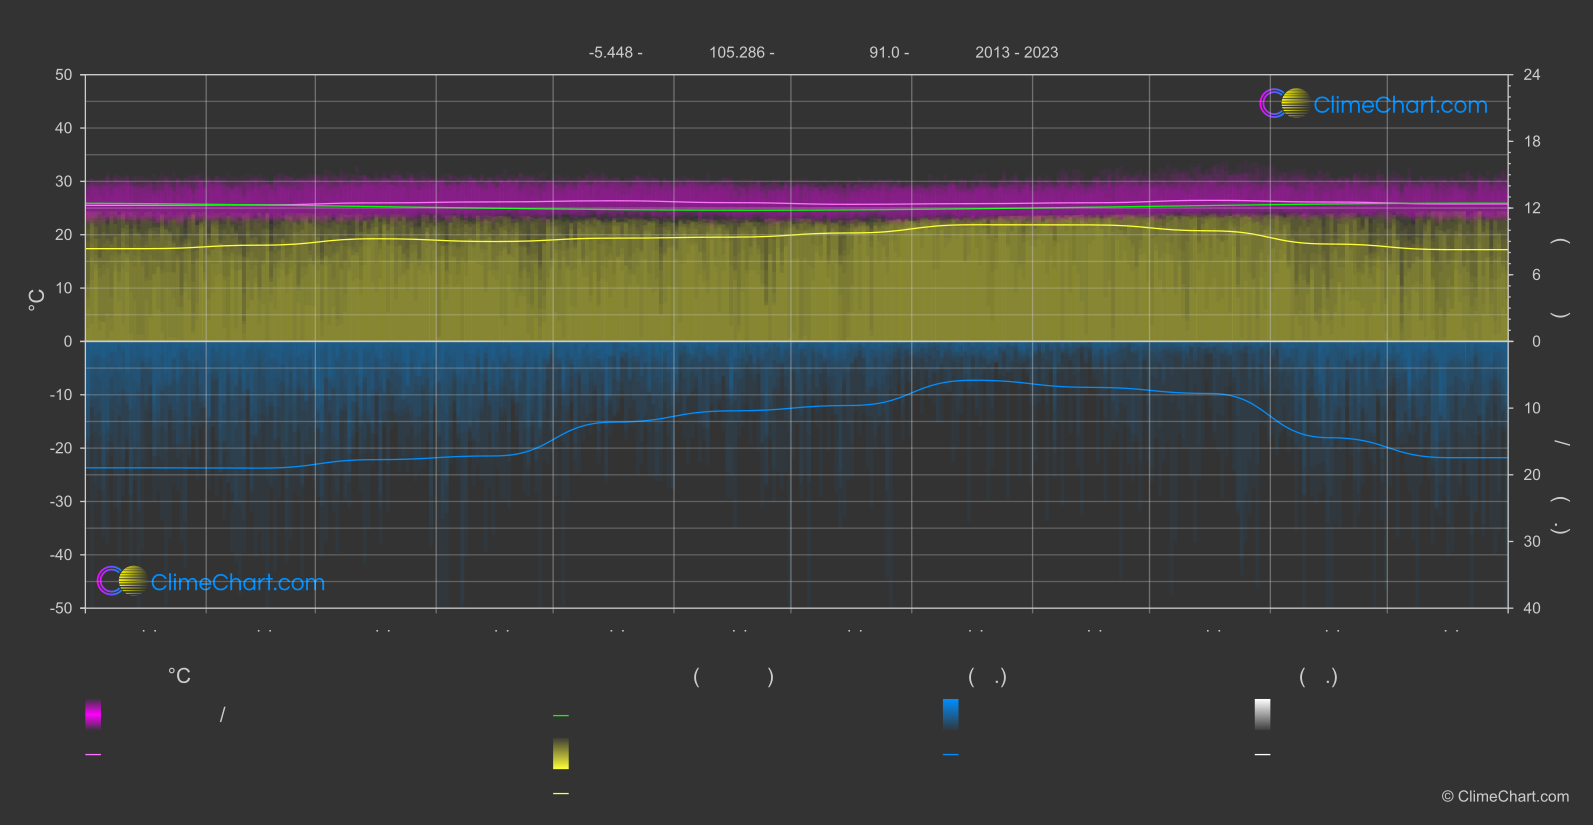Select the longitude value 105.286
This screenshot has height=825, width=1593.
pos(737,52)
